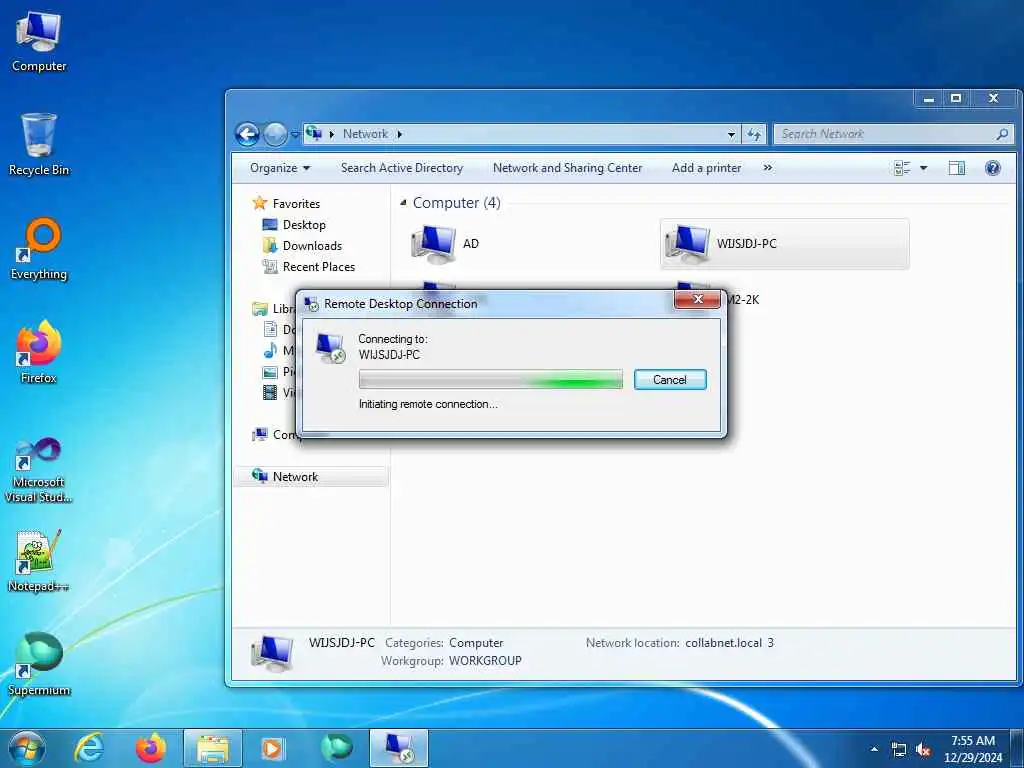Click collabnet.local 3 network location
The height and width of the screenshot is (768, 1024).
(x=729, y=643)
